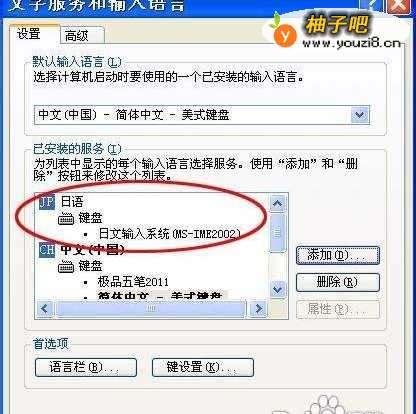Open 键设置(K)... dialog
This screenshot has height=414, width=416.
[x=203, y=367]
